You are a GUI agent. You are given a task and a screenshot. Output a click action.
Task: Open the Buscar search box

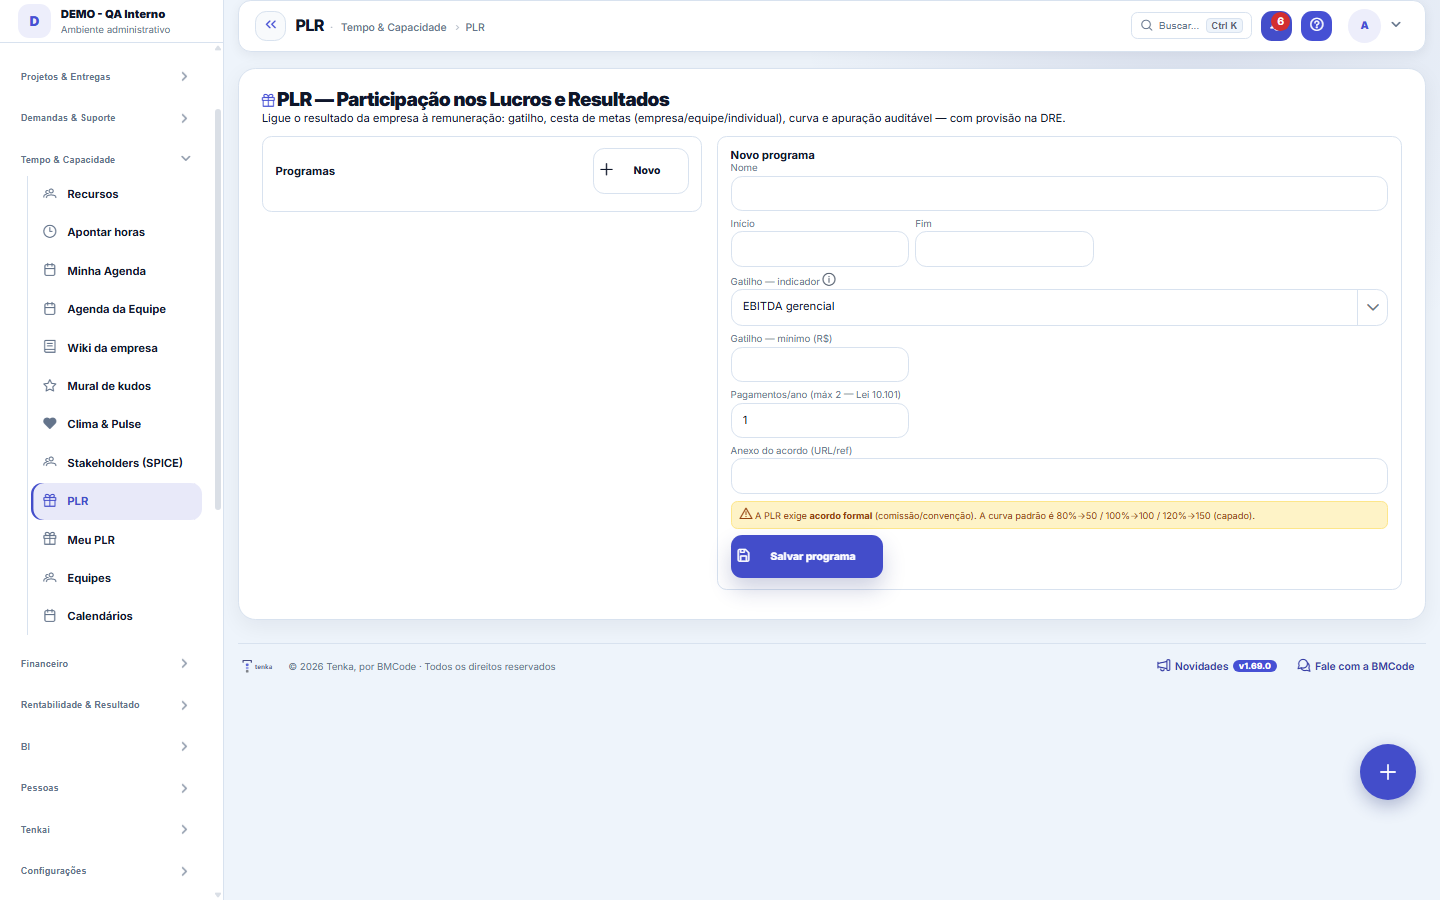pos(1191,25)
